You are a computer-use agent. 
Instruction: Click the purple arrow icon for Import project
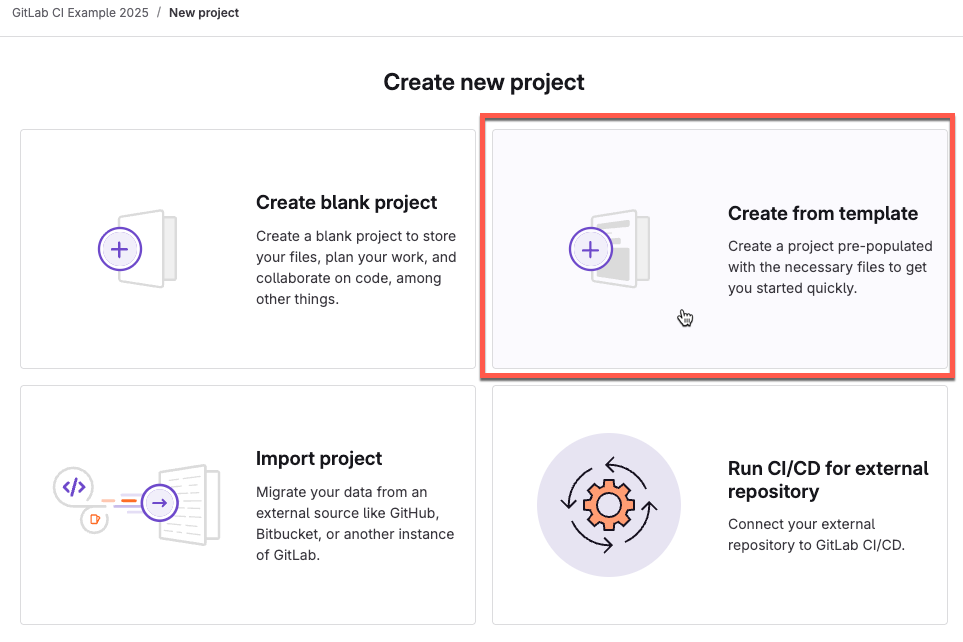click(159, 503)
